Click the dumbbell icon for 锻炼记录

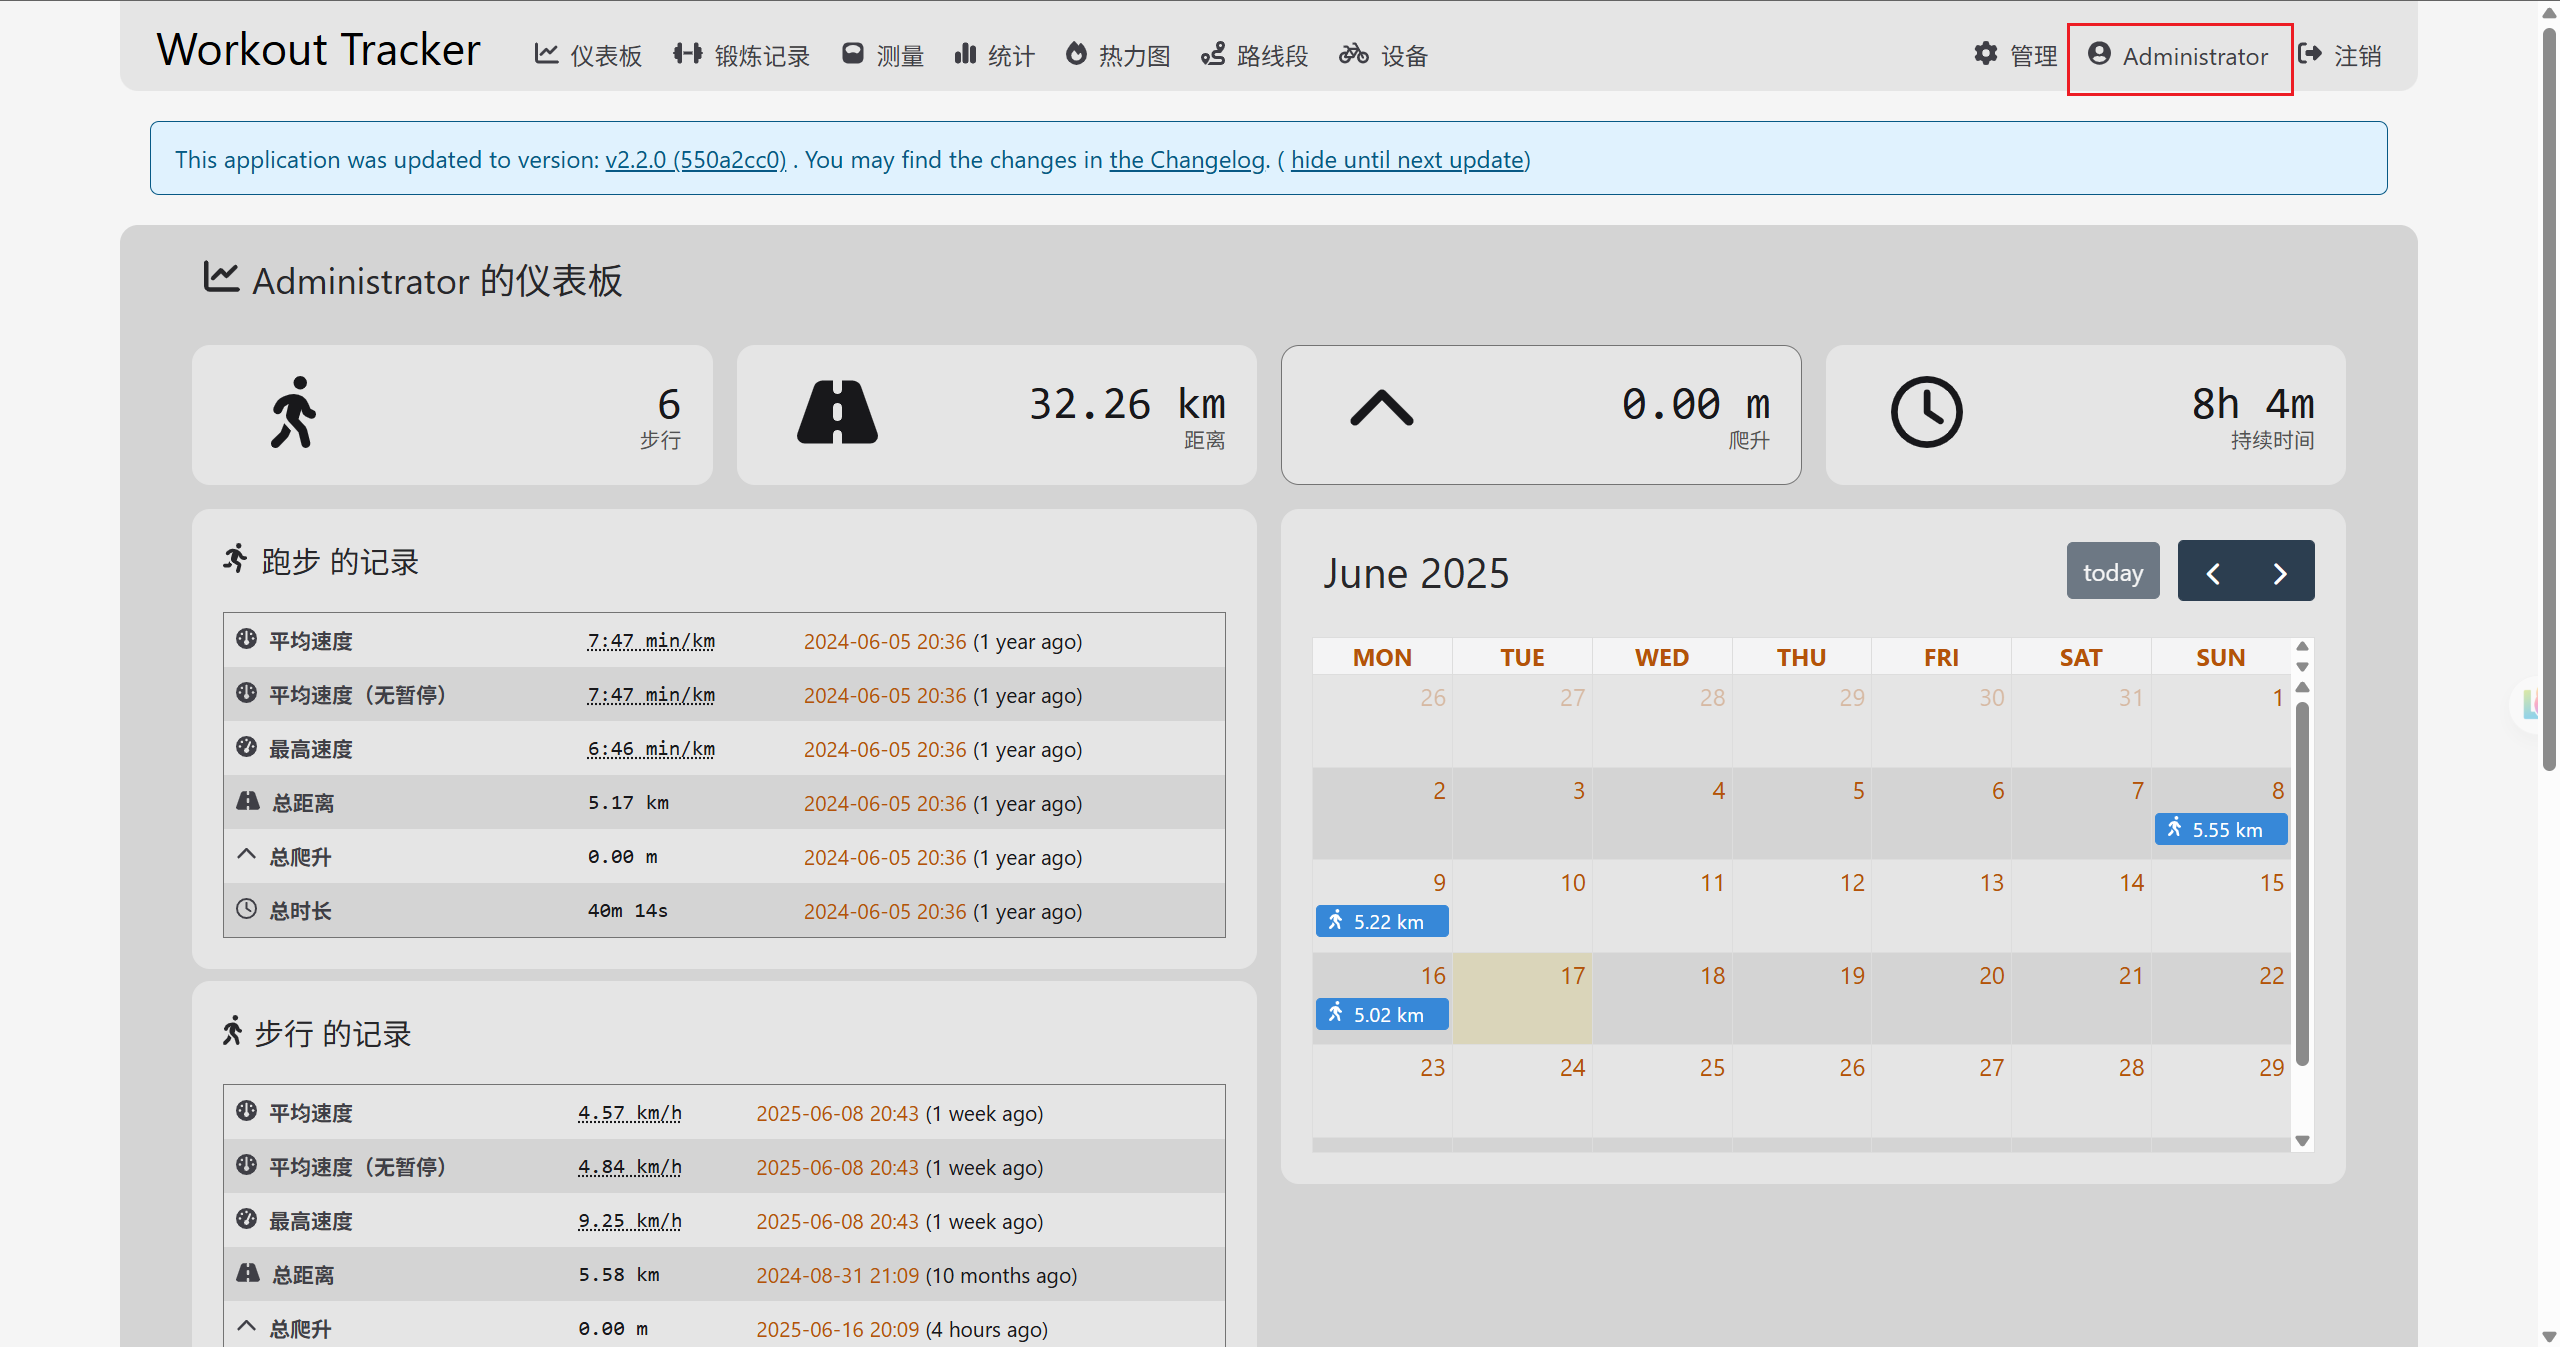[687, 54]
